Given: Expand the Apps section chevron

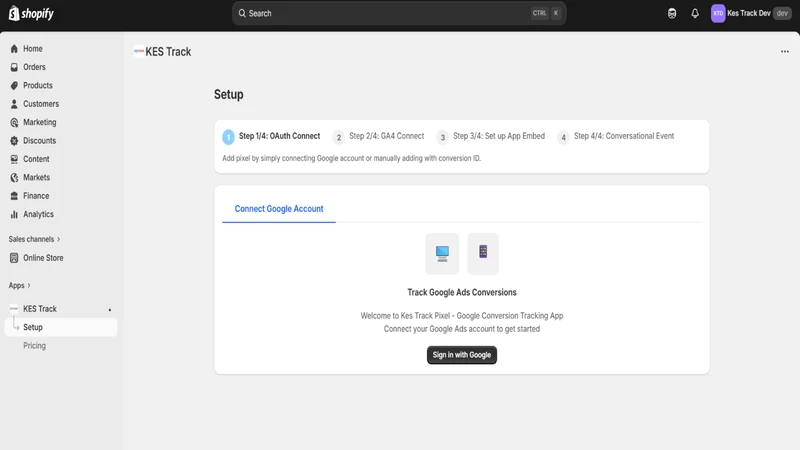Looking at the screenshot, I should coord(29,285).
